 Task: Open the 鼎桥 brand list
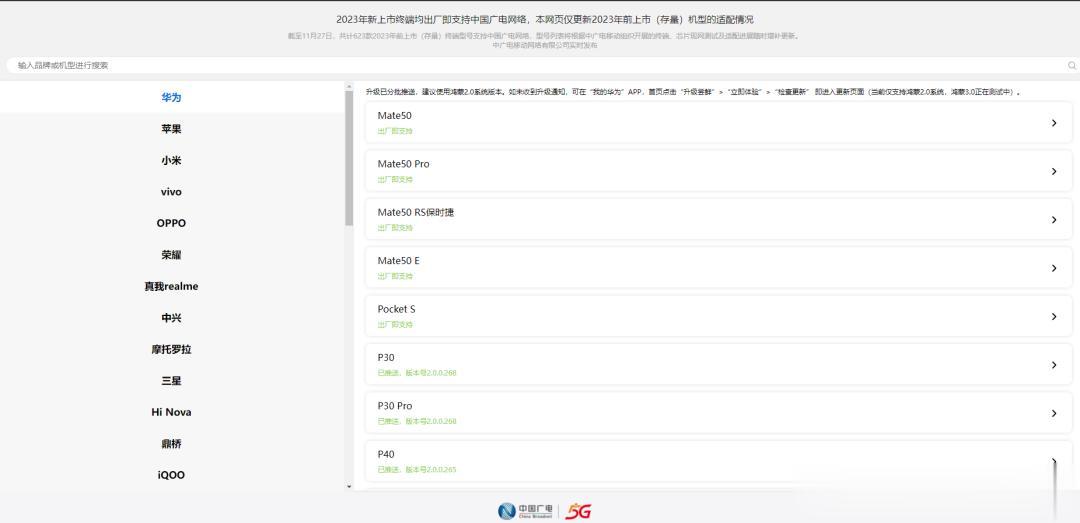[x=172, y=444]
